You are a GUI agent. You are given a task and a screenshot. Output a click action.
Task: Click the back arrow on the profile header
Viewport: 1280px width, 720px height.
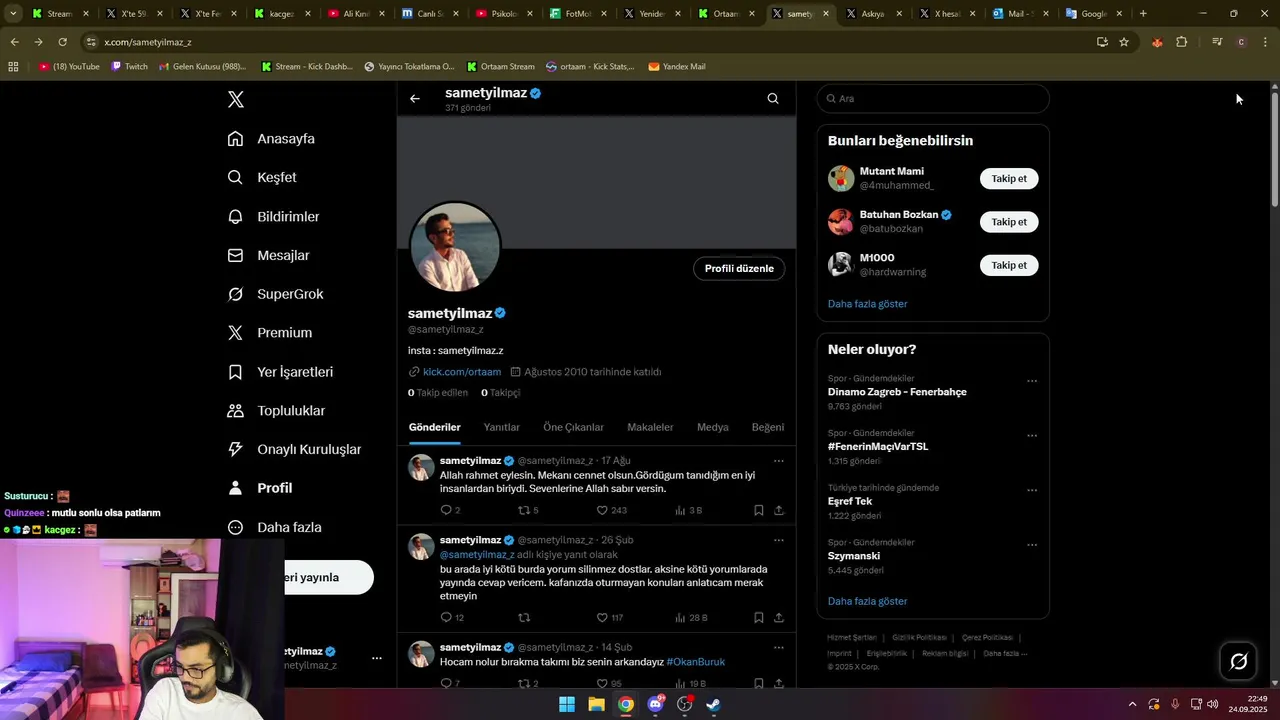[x=415, y=99]
